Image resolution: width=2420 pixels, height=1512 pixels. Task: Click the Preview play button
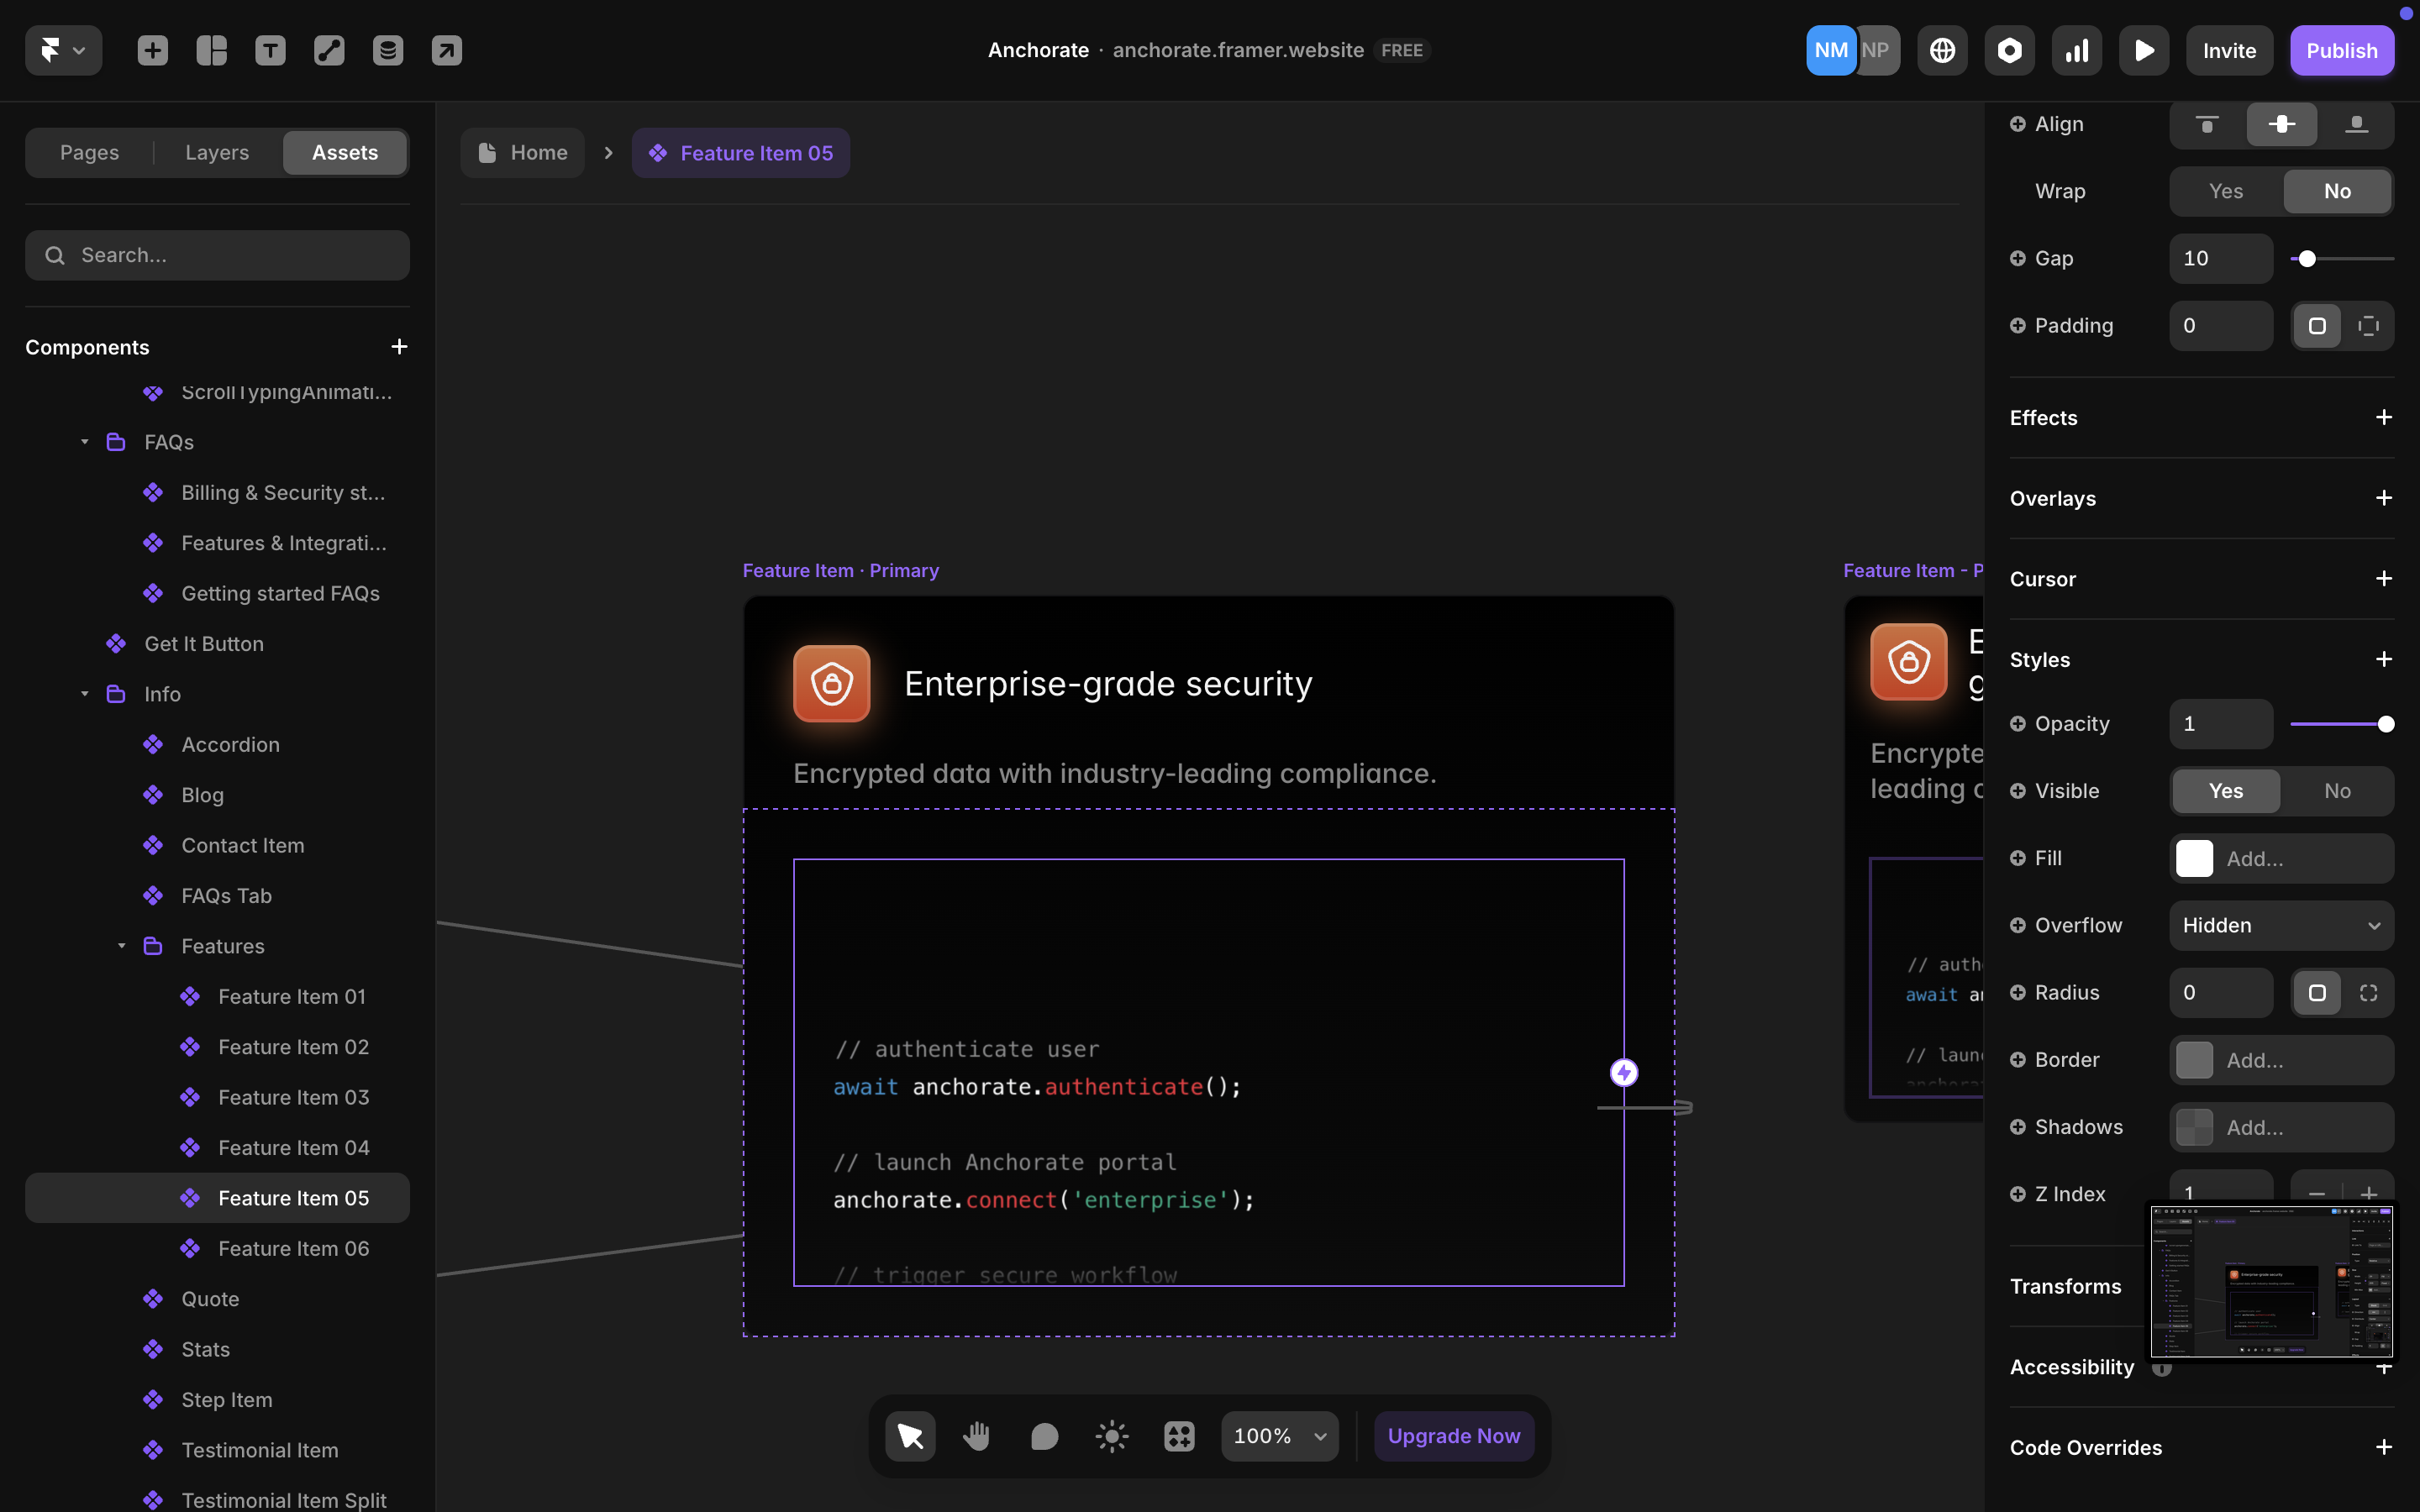coord(2143,50)
